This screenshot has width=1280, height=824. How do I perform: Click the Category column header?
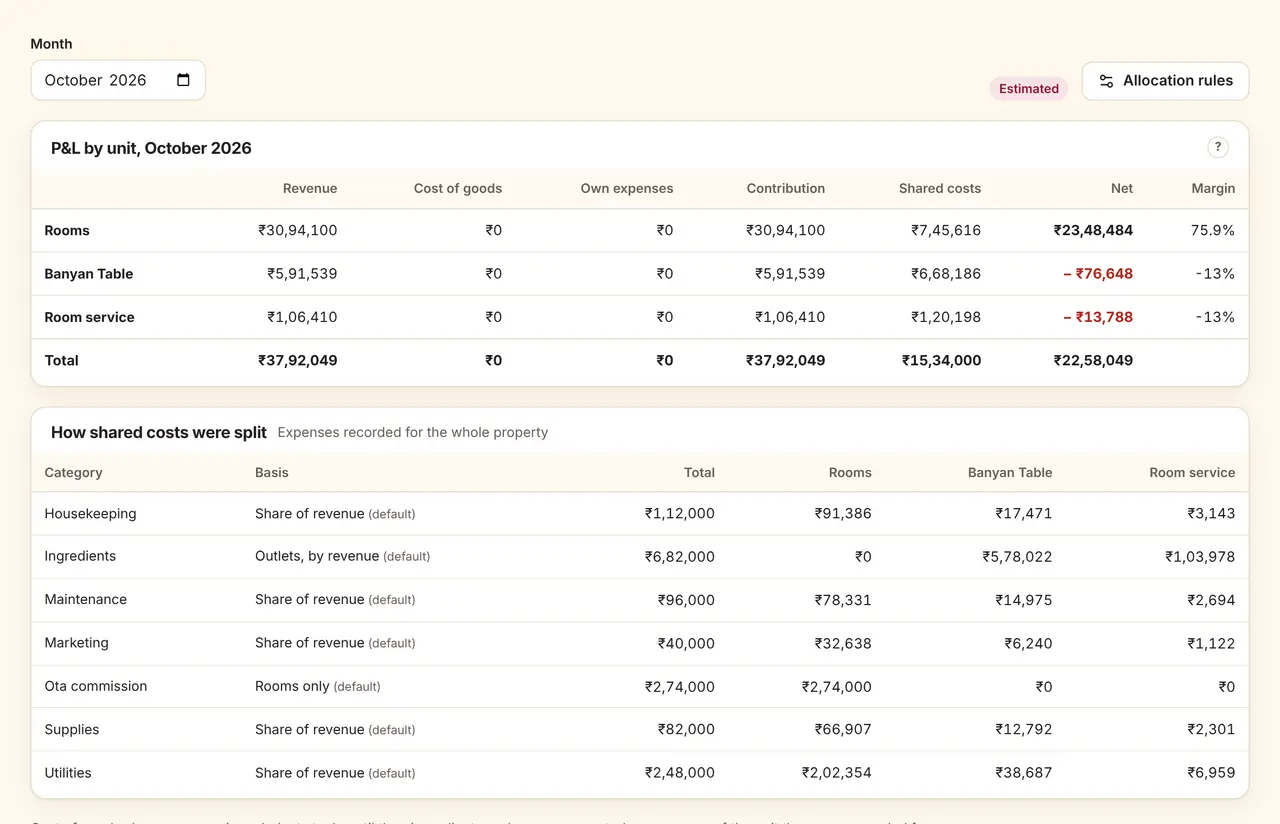point(74,472)
